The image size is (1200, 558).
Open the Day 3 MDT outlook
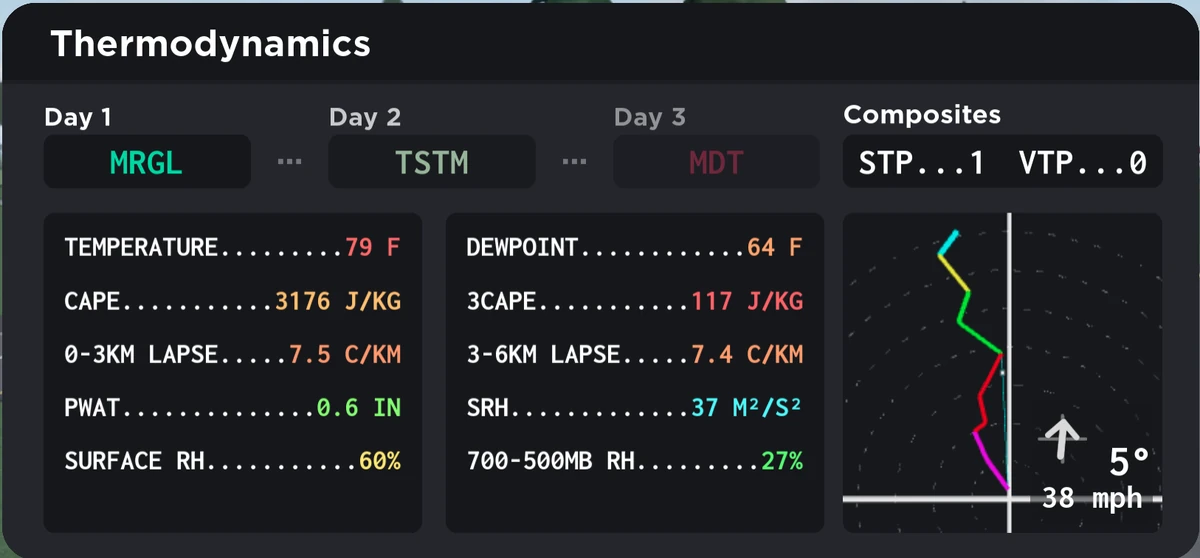(x=716, y=162)
